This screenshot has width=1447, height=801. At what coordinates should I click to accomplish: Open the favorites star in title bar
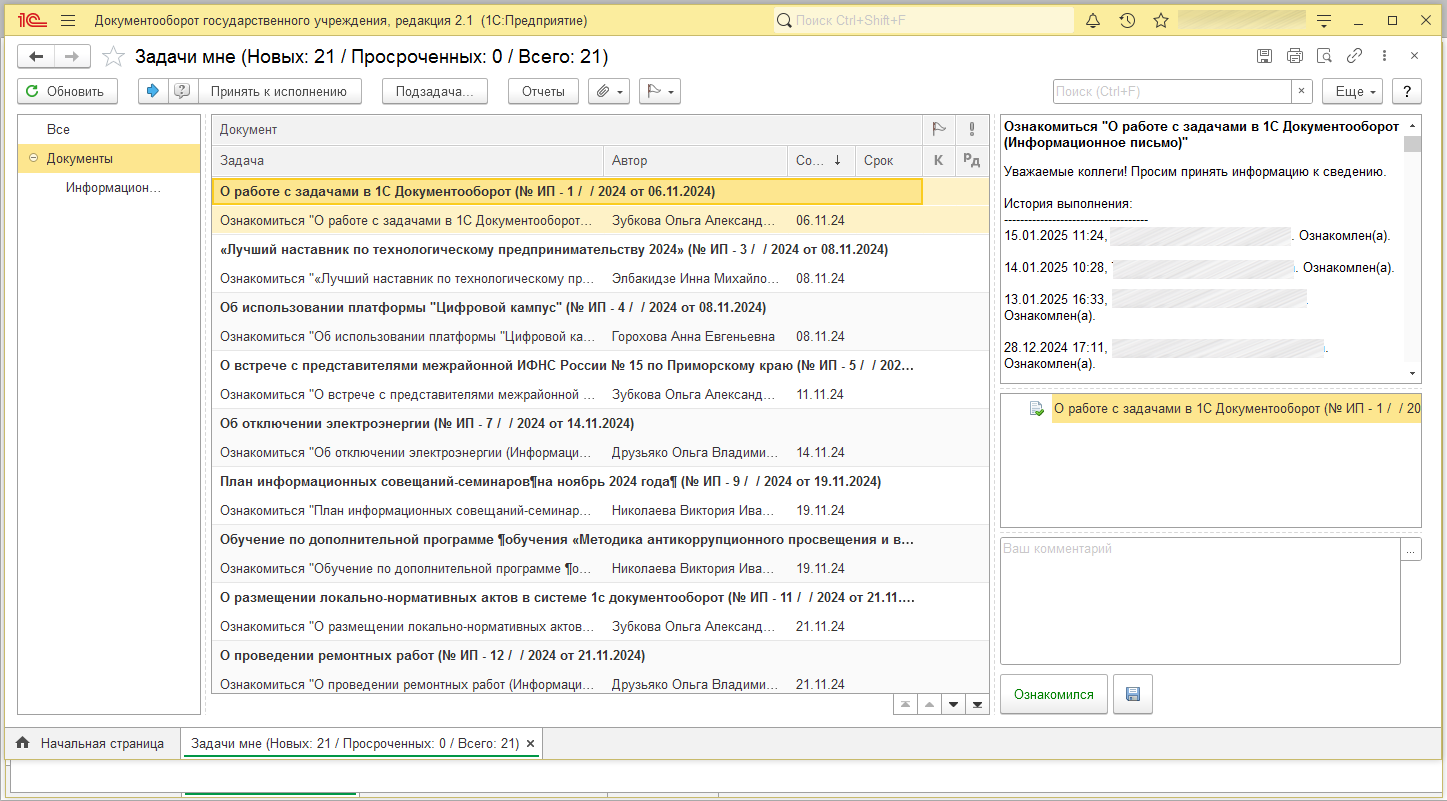[x=1161, y=20]
